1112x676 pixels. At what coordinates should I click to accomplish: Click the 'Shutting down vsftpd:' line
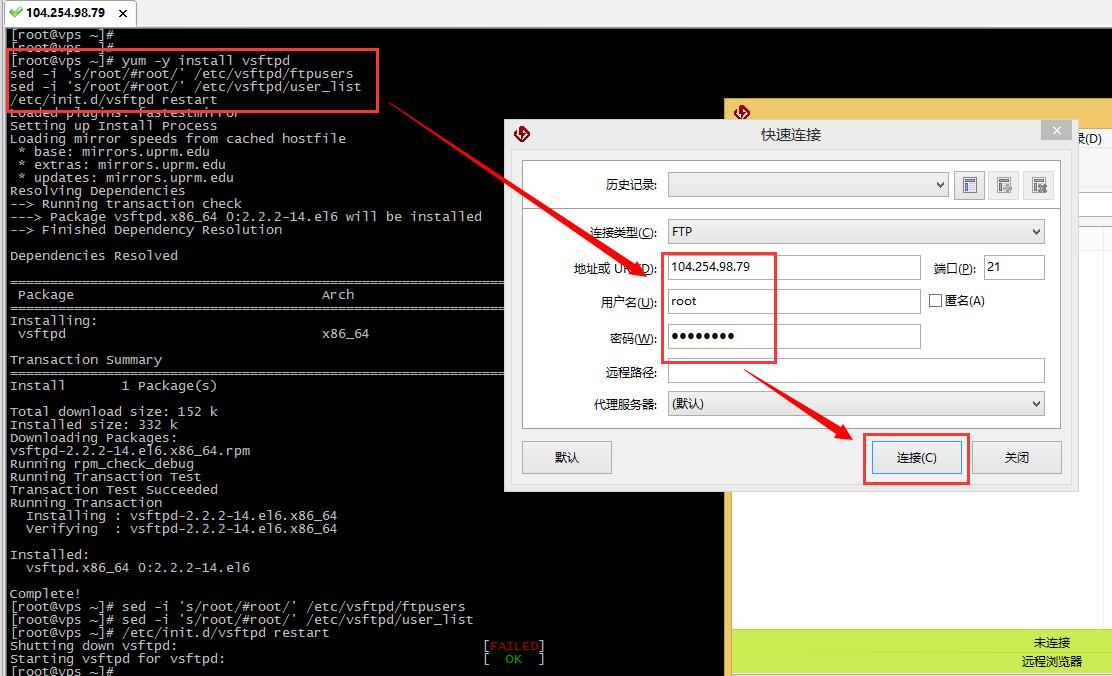[x=93, y=645]
